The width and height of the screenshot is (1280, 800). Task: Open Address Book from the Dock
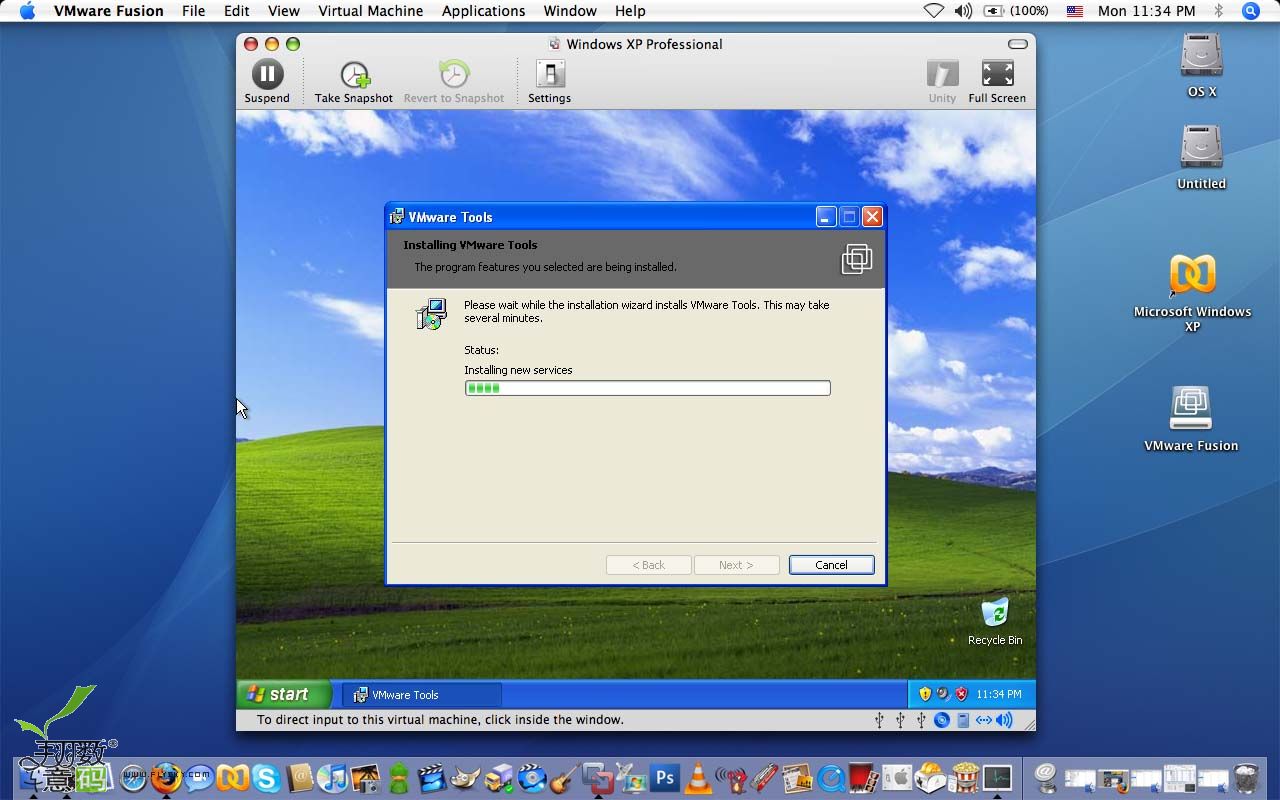pos(300,777)
